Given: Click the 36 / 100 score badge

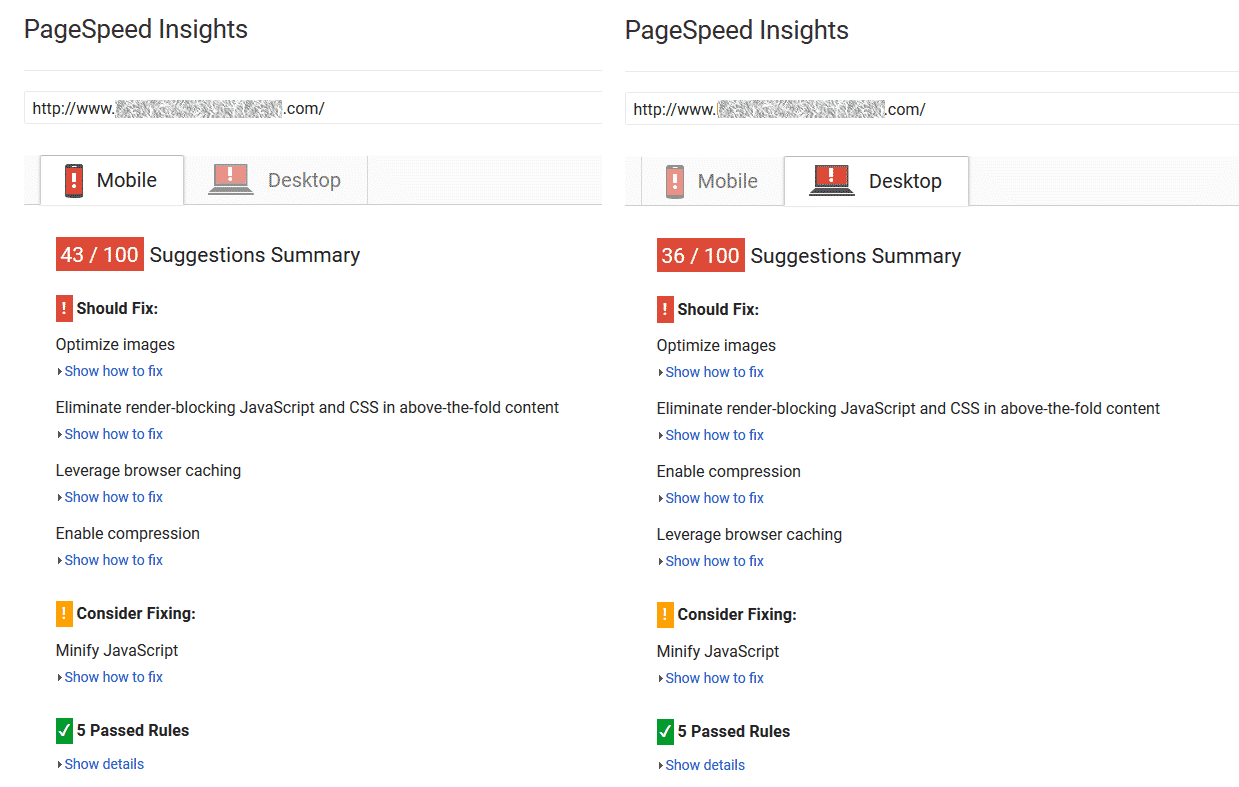Looking at the screenshot, I should tap(701, 256).
